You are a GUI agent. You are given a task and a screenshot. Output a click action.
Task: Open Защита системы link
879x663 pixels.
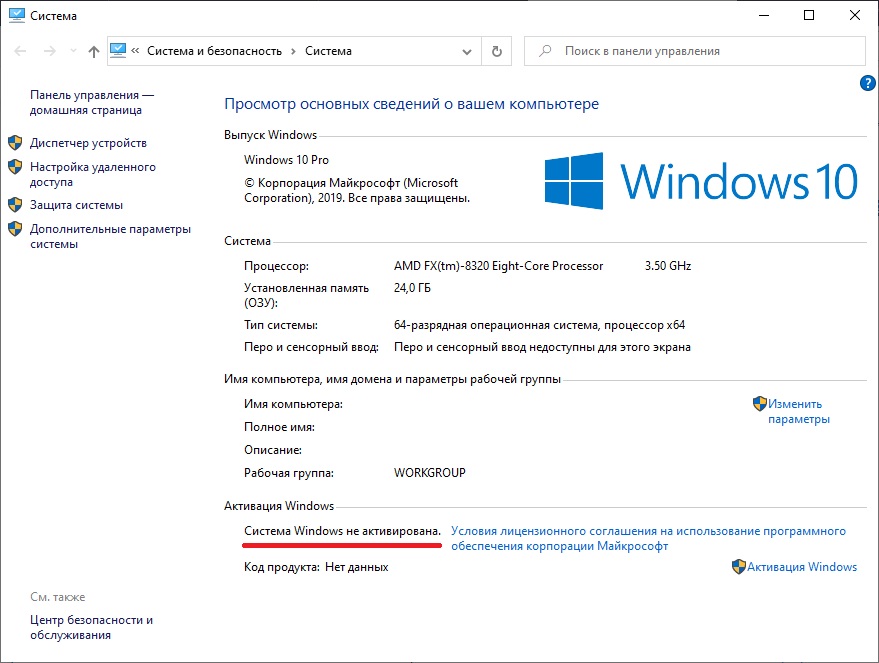[76, 205]
